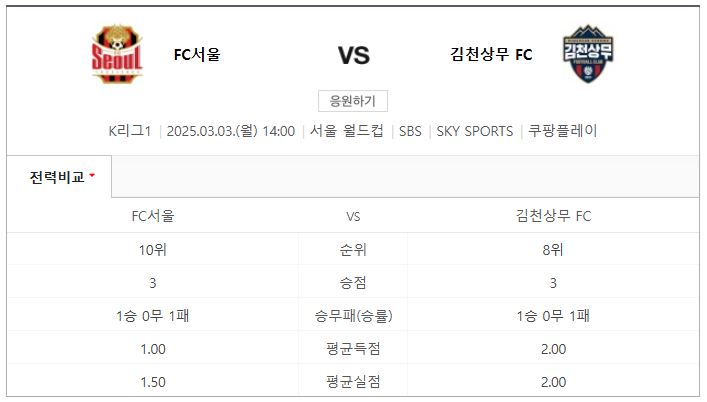707x402 pixels.
Task: Click the 서울 월드컵 stadium label
Action: 346,131
